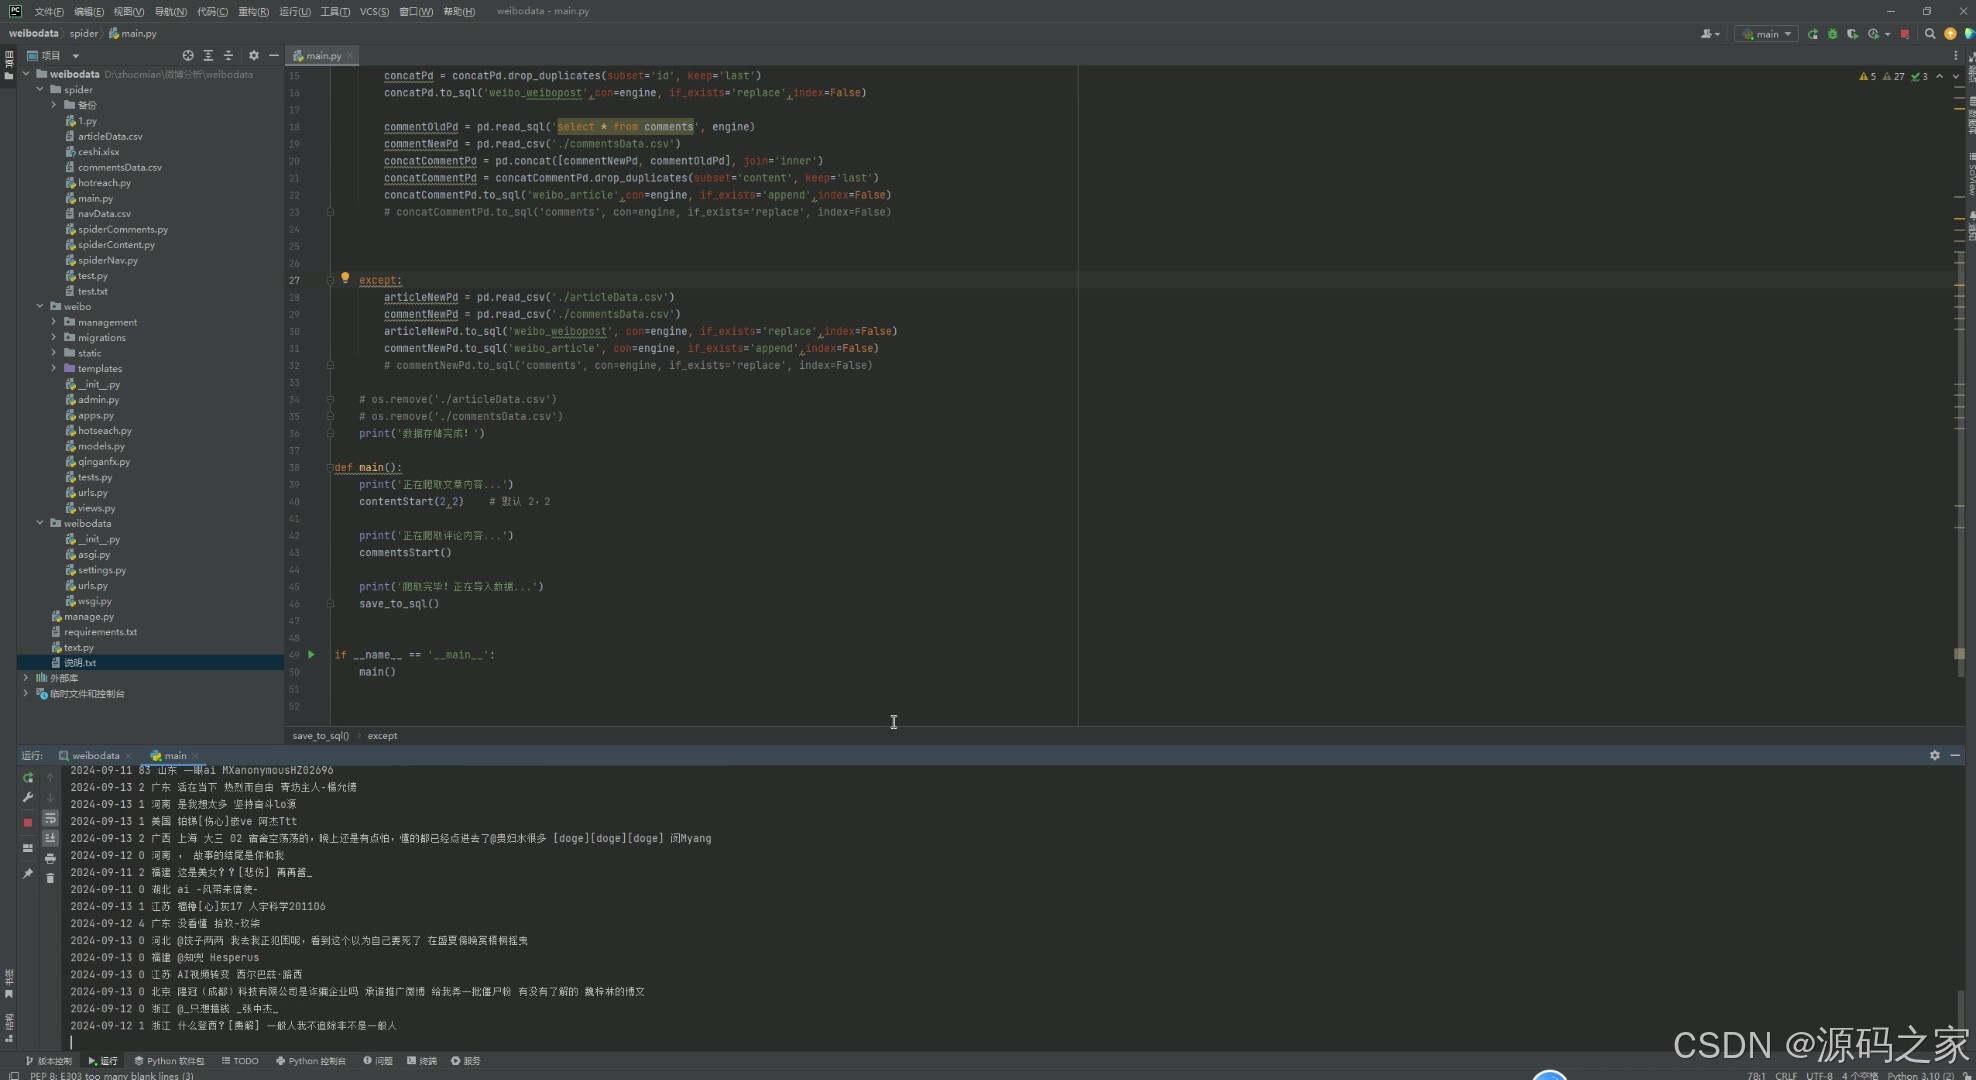Open the main run configuration dropdown
The image size is (1976, 1080).
[1768, 34]
